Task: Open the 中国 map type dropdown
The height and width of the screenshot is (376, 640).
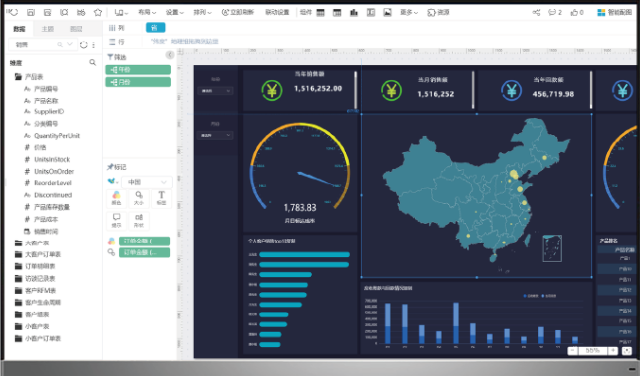Action: pos(147,182)
